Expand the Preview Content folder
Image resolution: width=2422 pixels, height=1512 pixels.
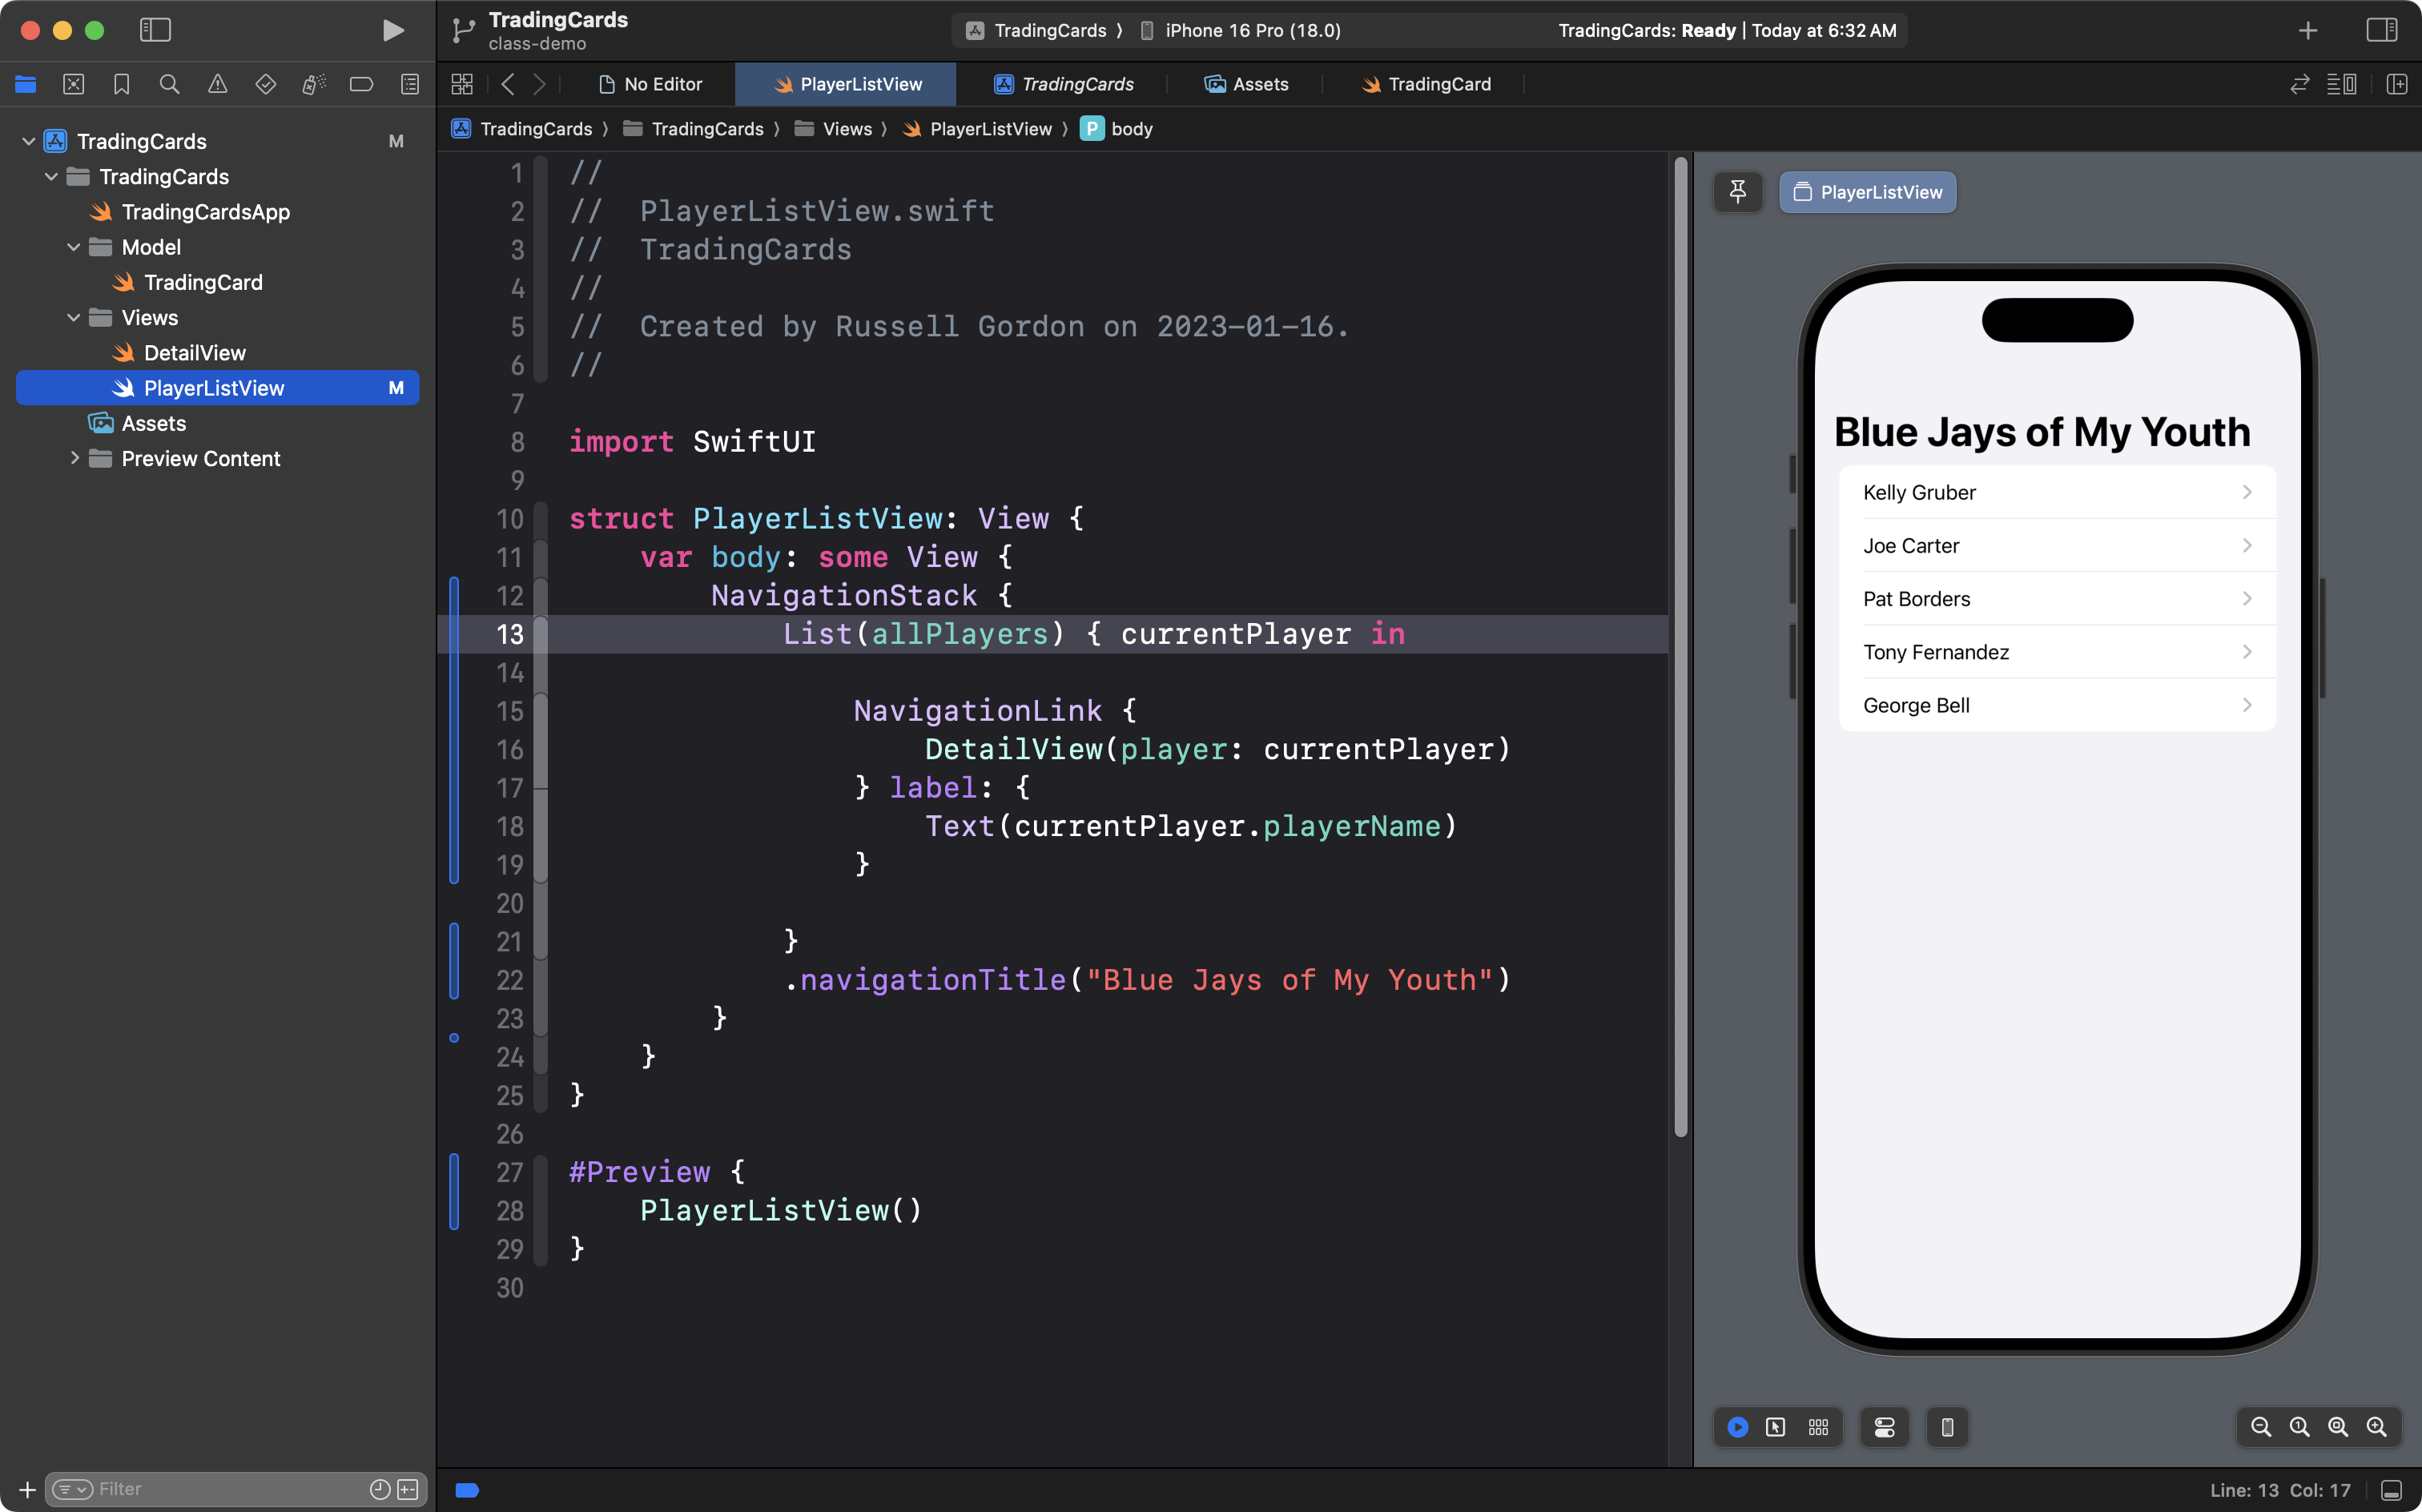pos(74,458)
